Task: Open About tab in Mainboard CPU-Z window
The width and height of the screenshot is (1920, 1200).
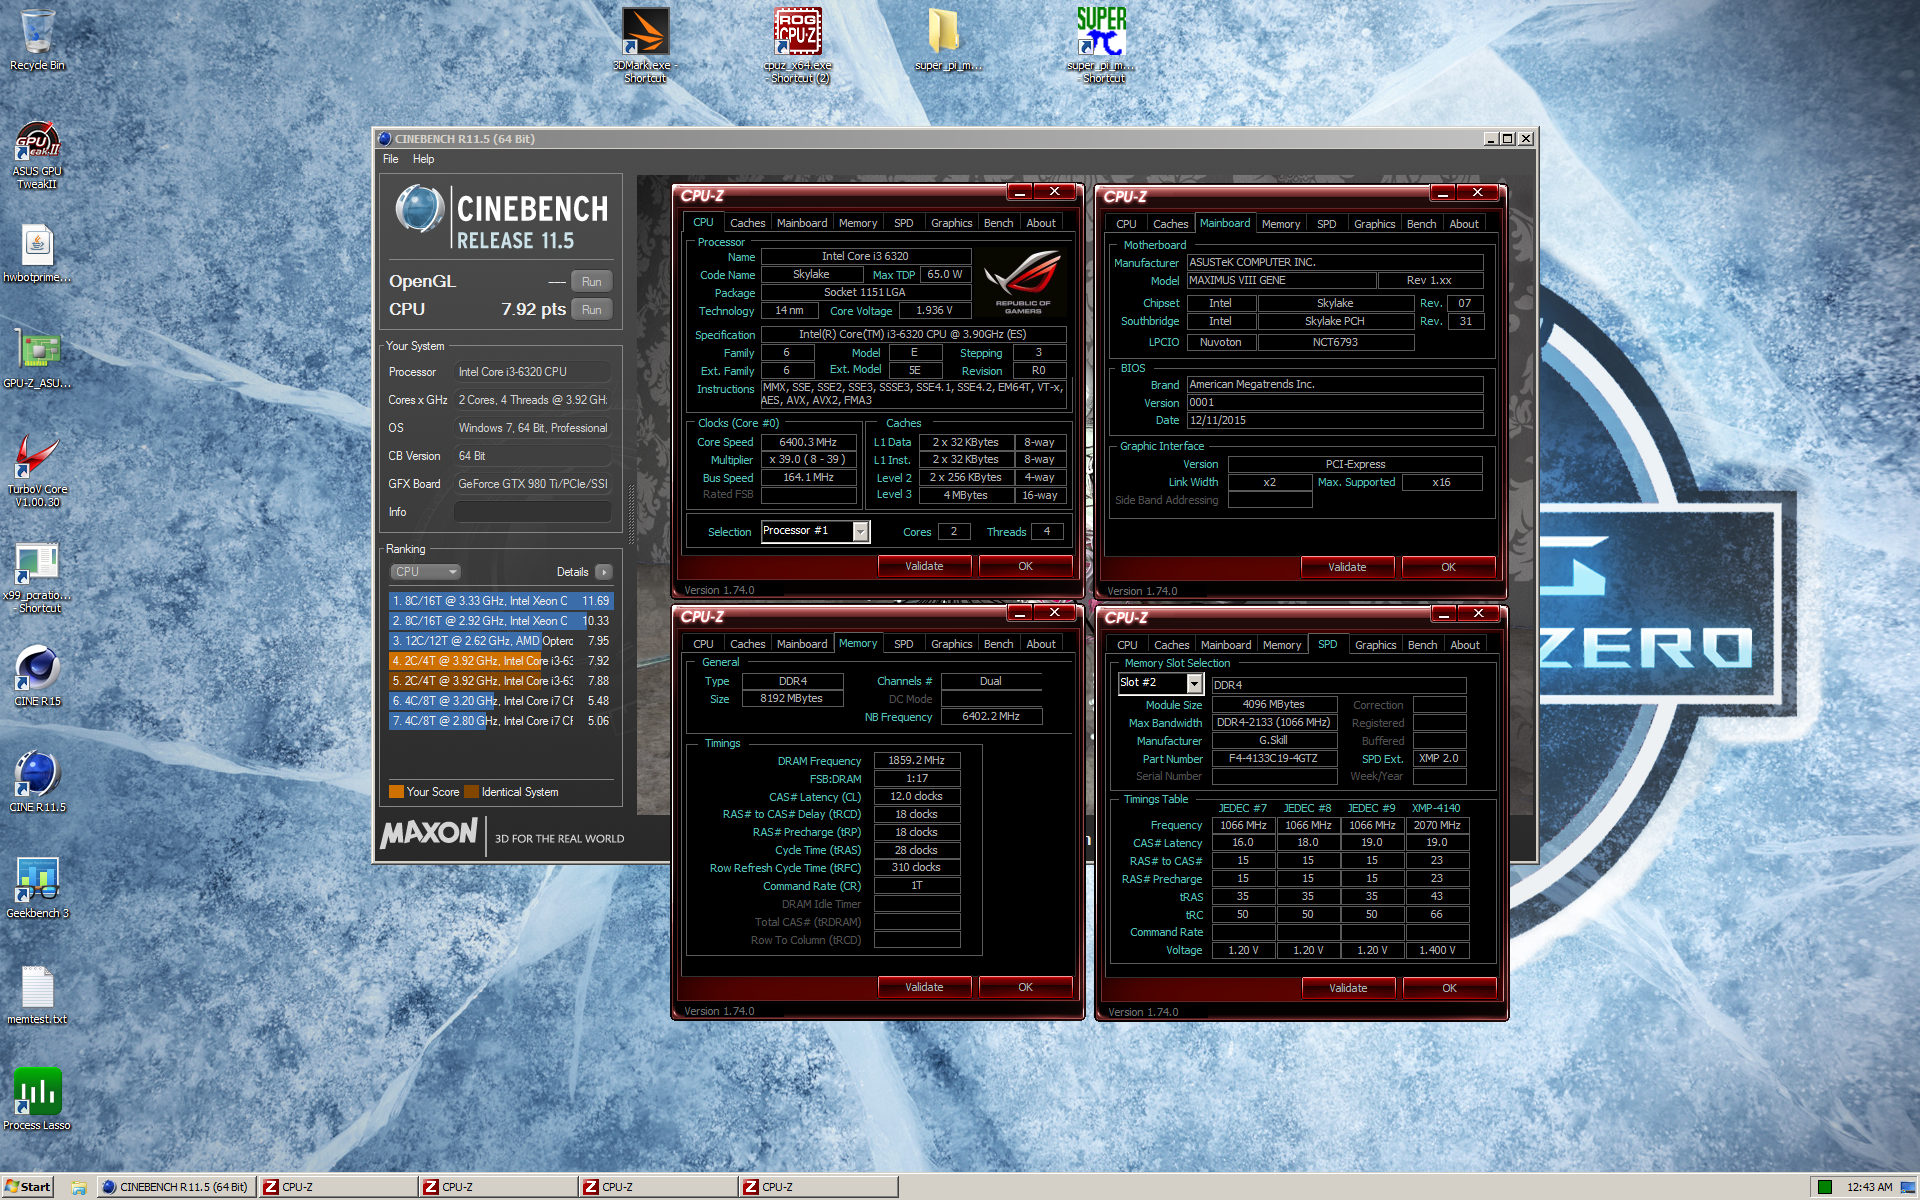Action: pyautogui.click(x=1464, y=224)
